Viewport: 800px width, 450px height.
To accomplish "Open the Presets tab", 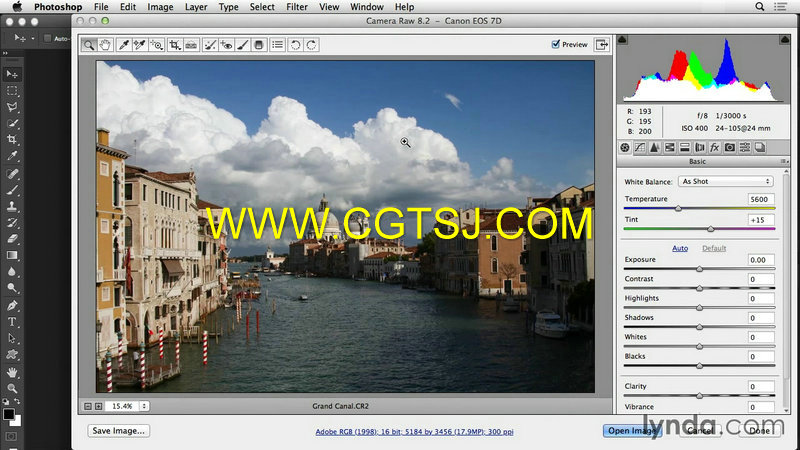I will [745, 147].
